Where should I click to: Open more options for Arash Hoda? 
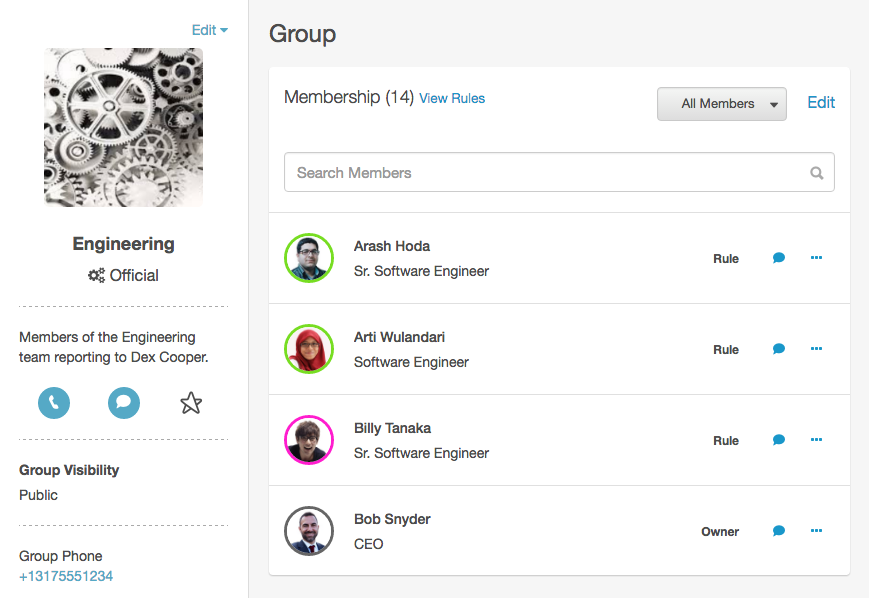[816, 258]
